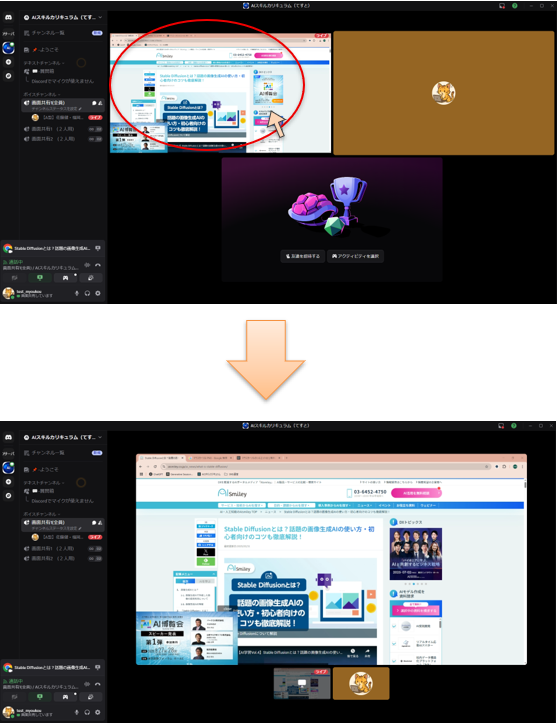Open Discord home icon in upper screenshot
Image resolution: width=557 pixels, height=724 pixels.
click(x=8, y=18)
